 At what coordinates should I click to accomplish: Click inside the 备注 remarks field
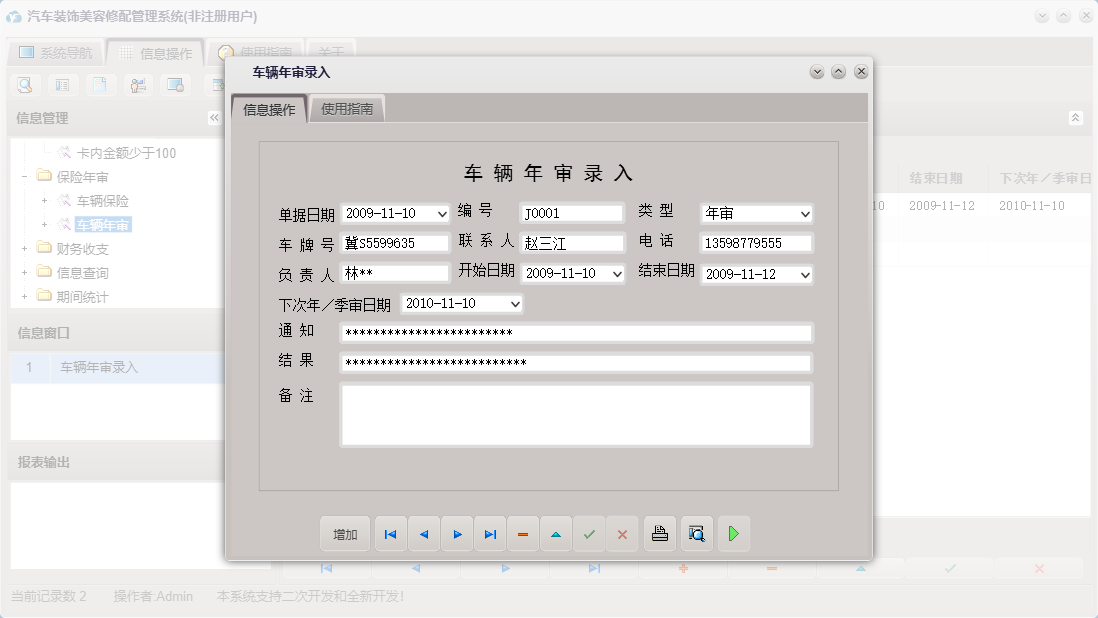click(x=575, y=412)
